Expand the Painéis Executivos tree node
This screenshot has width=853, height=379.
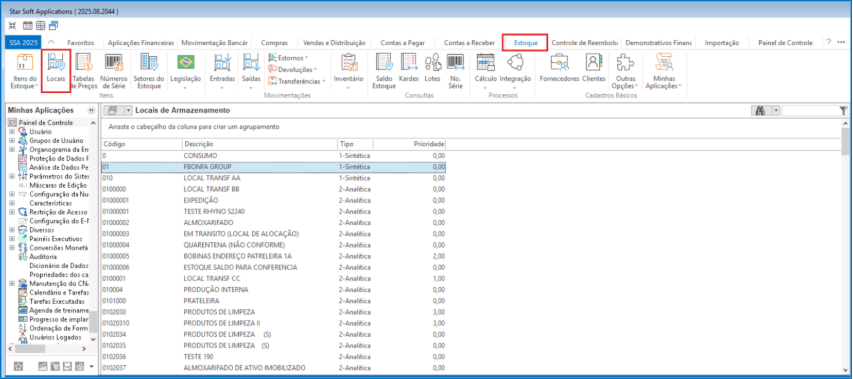(12, 239)
